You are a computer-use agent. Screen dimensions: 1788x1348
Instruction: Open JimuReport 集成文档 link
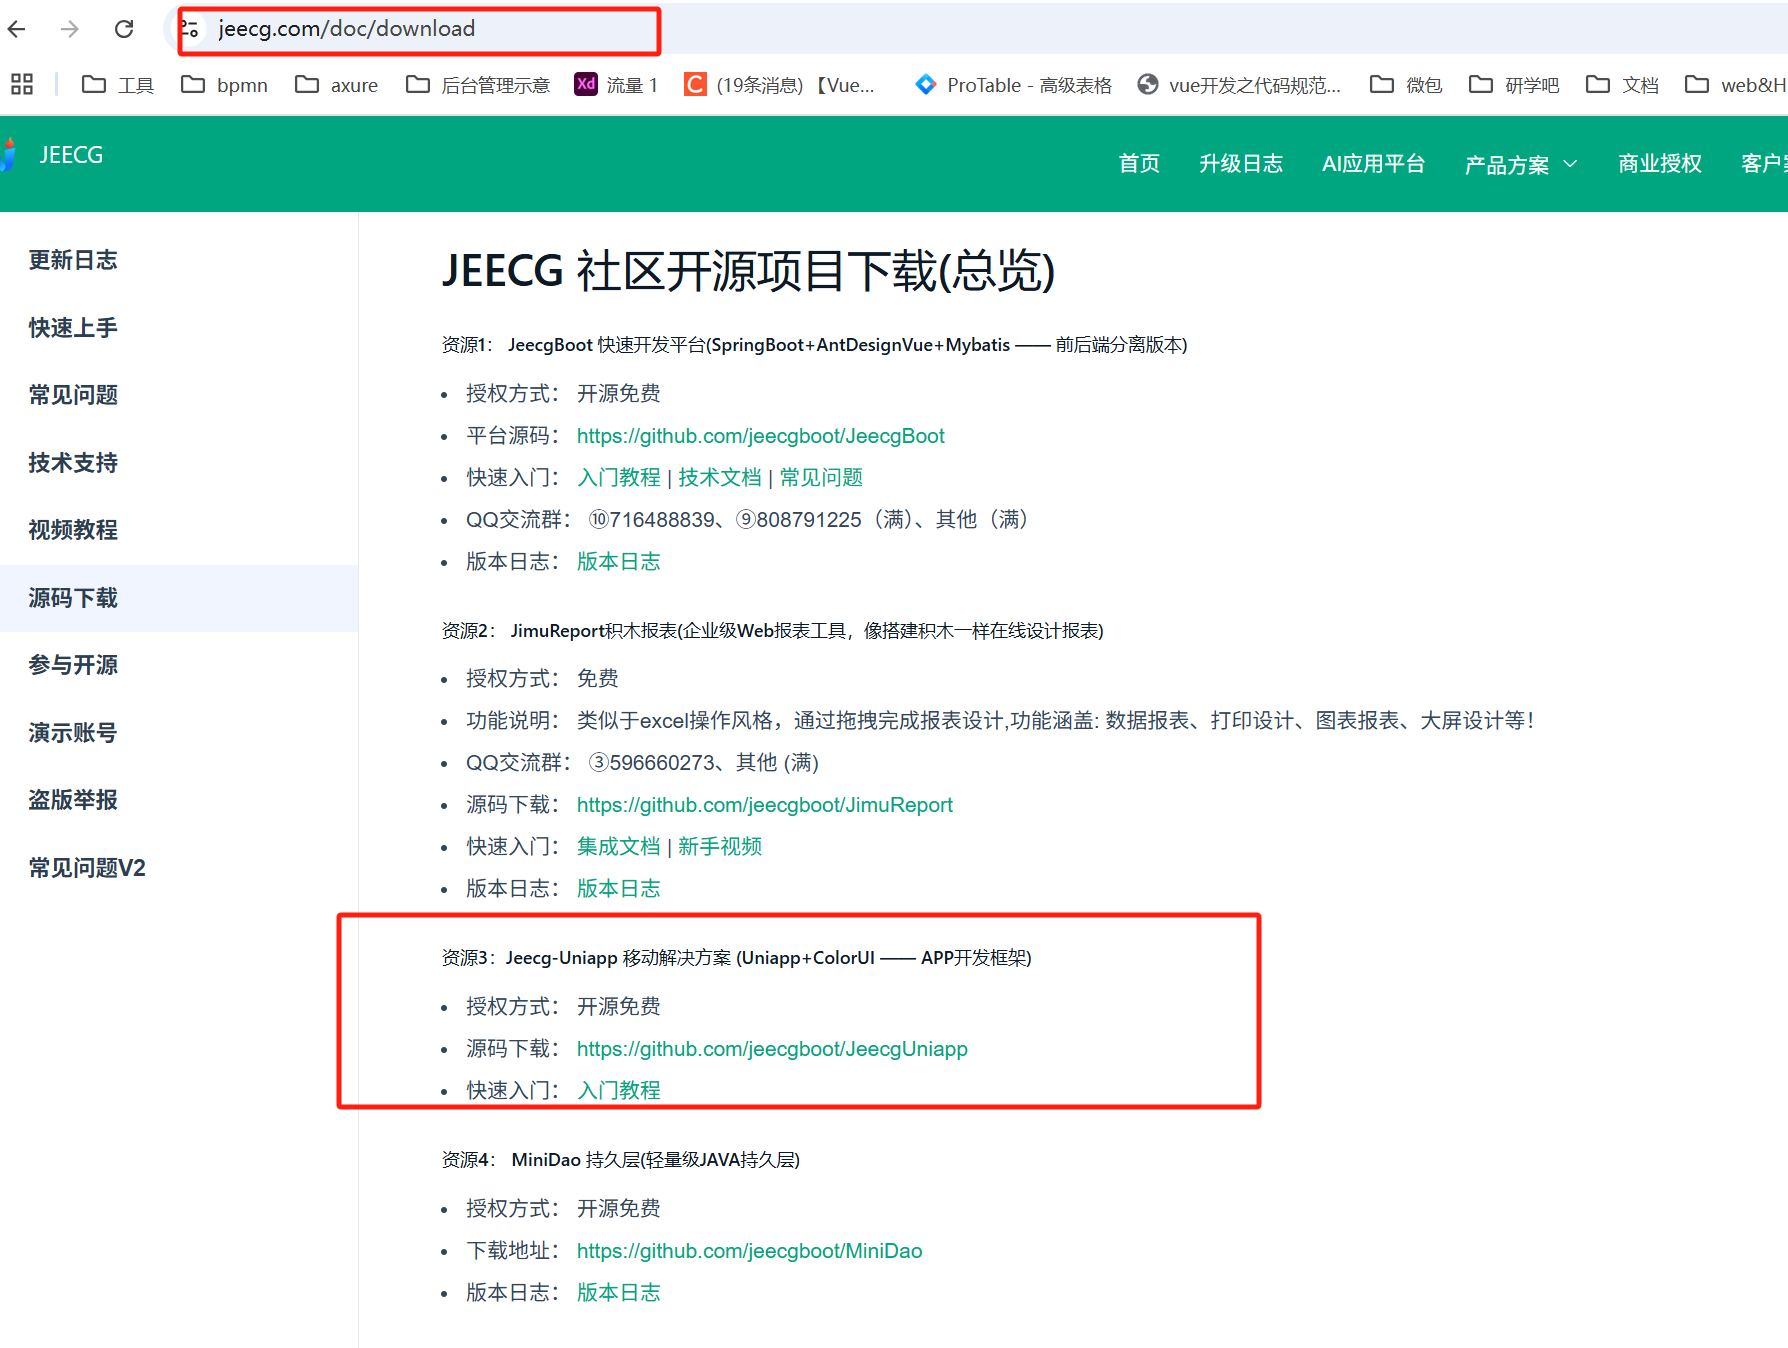pos(619,847)
